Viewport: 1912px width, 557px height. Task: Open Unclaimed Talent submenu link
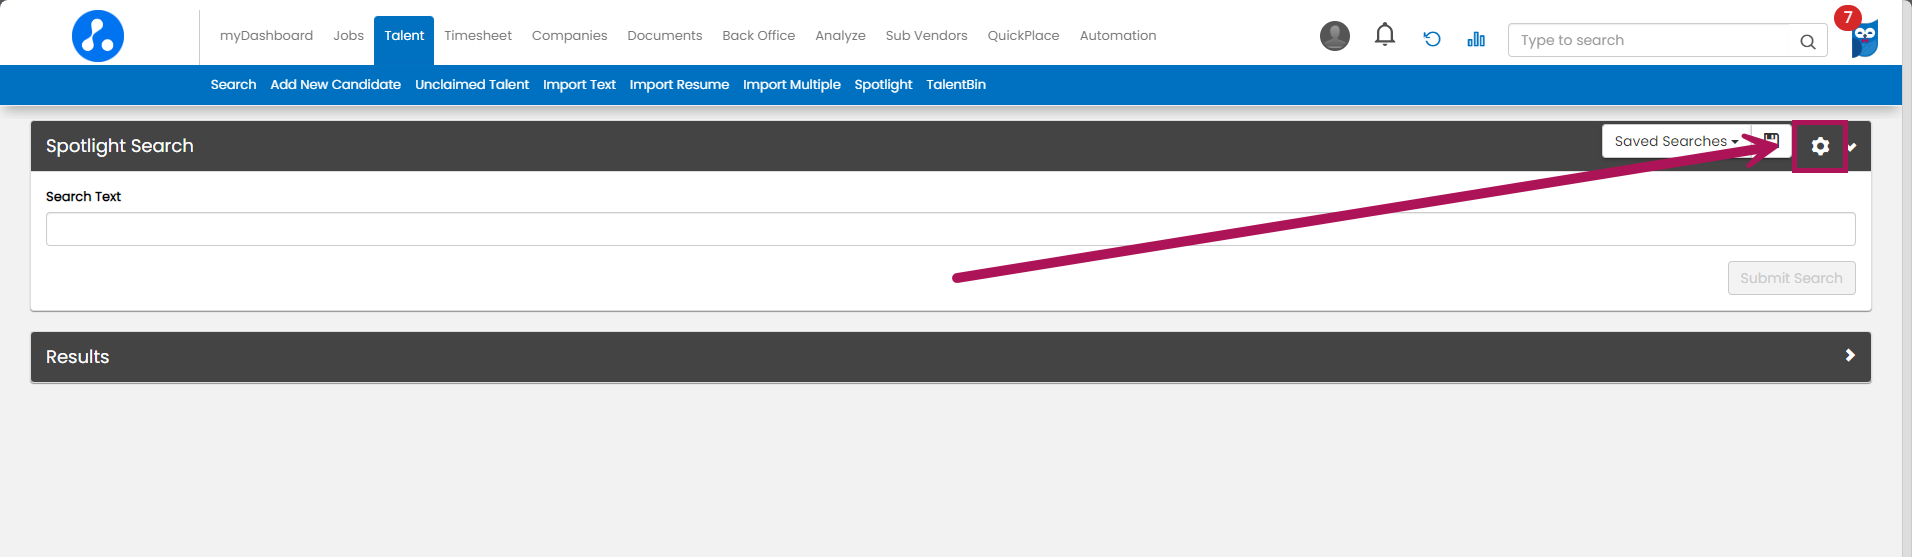point(472,85)
